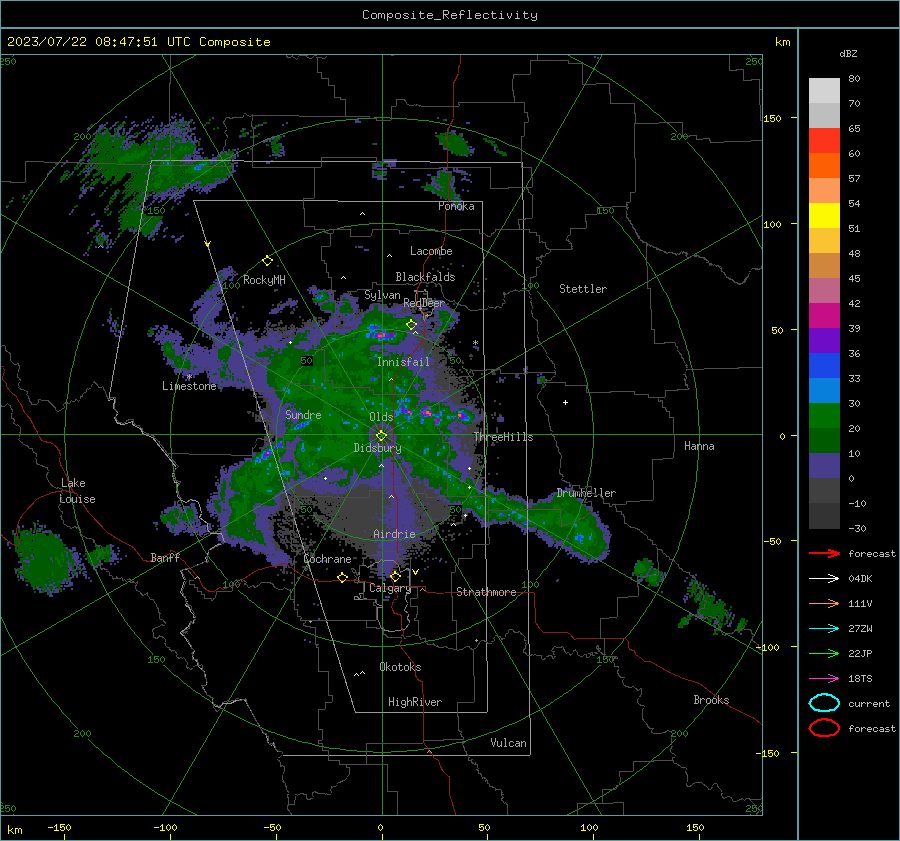Click the Calgary city label

390,588
